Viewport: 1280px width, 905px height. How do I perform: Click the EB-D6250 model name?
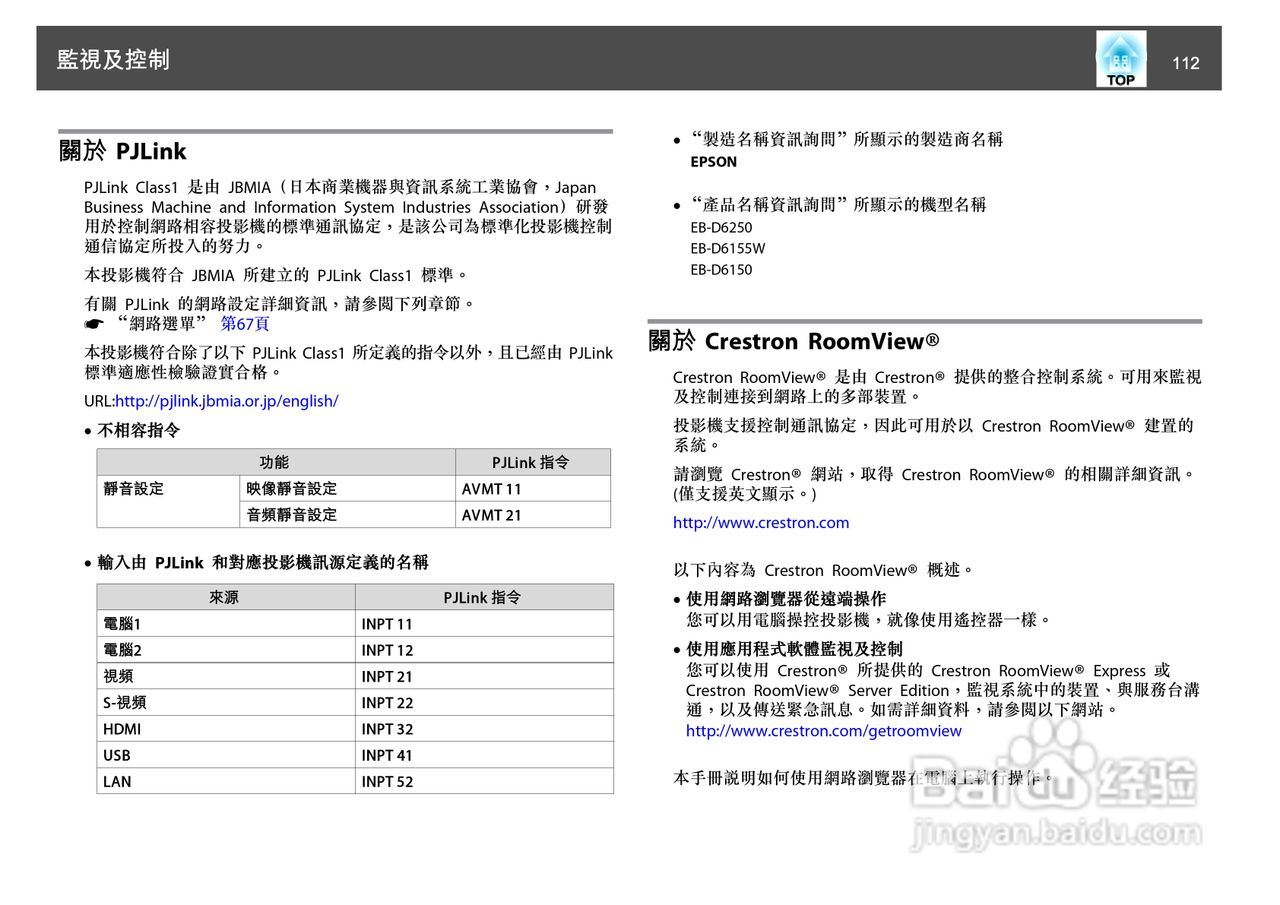[720, 227]
